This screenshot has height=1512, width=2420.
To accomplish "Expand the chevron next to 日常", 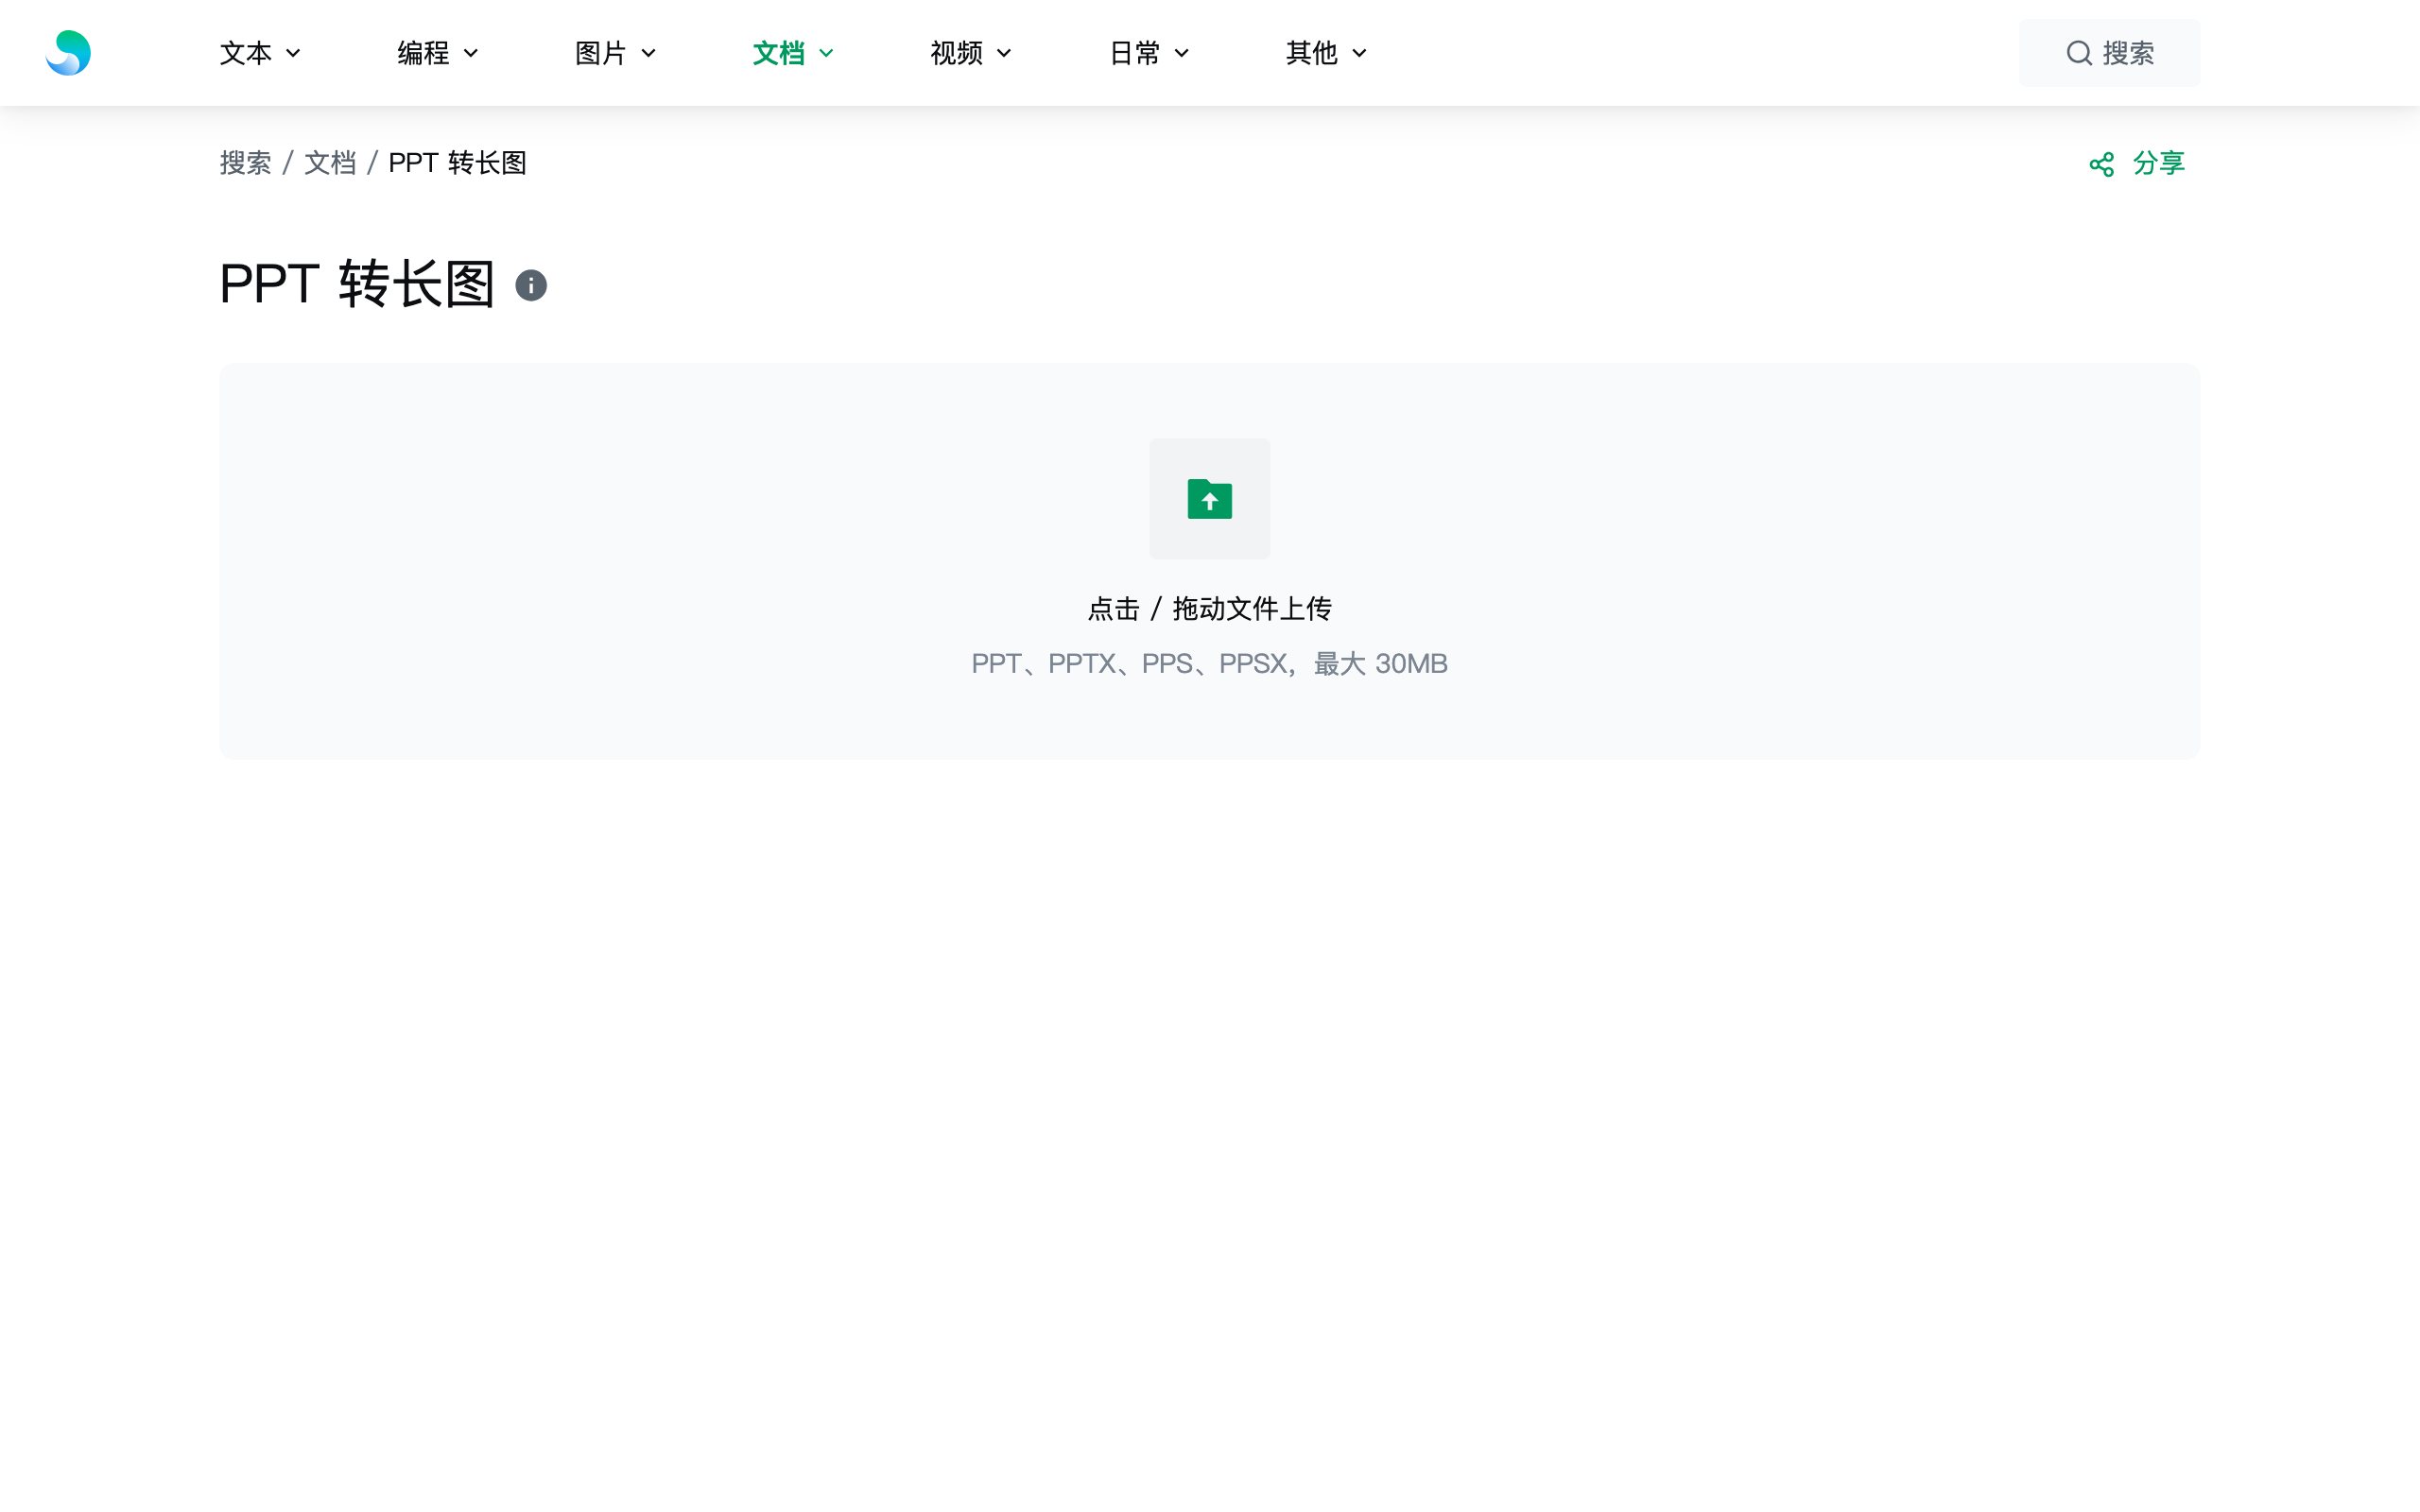I will pyautogui.click(x=1181, y=54).
